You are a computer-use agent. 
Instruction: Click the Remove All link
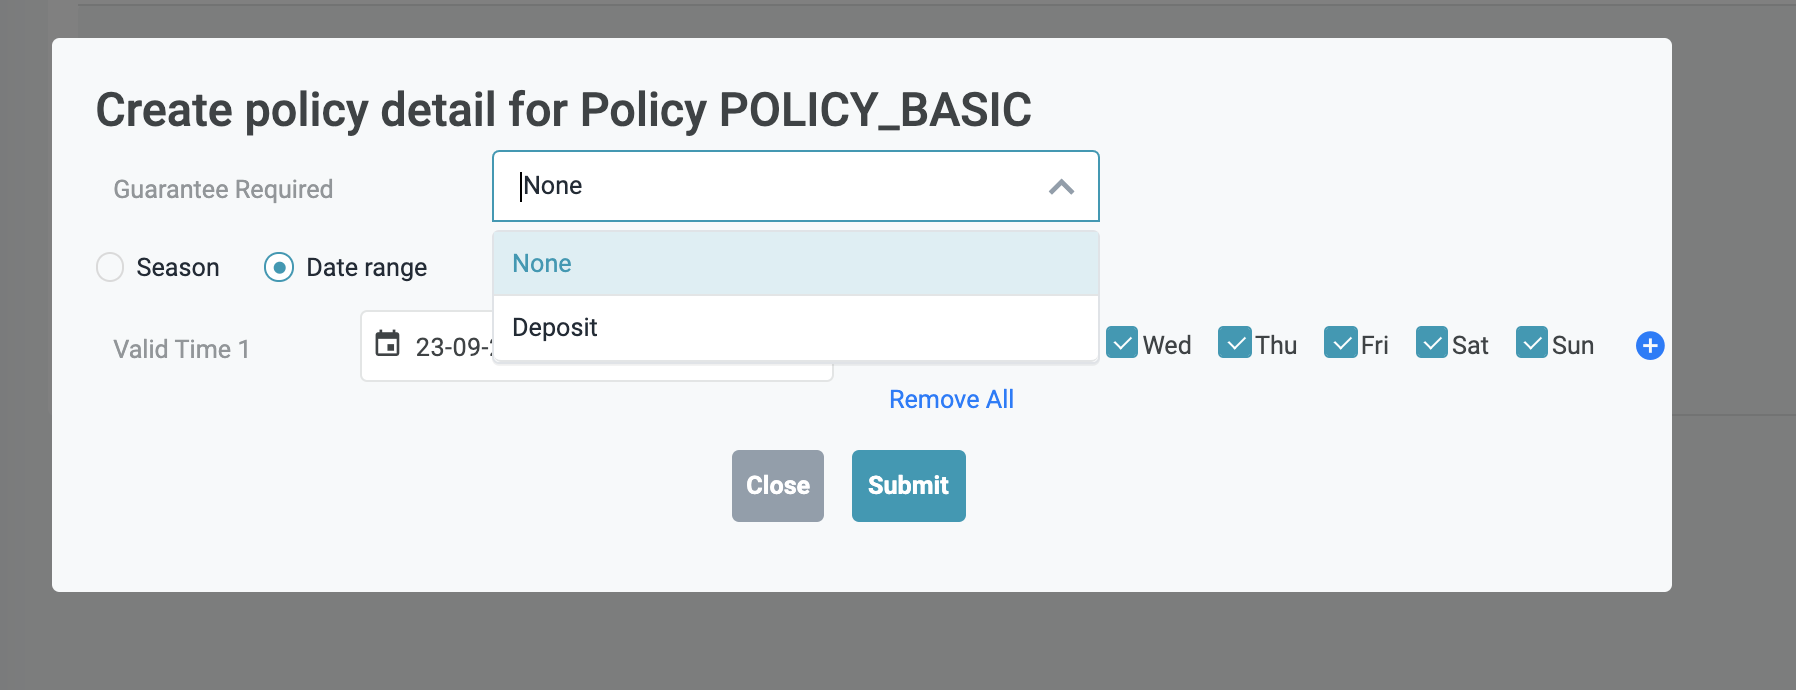[x=951, y=400]
